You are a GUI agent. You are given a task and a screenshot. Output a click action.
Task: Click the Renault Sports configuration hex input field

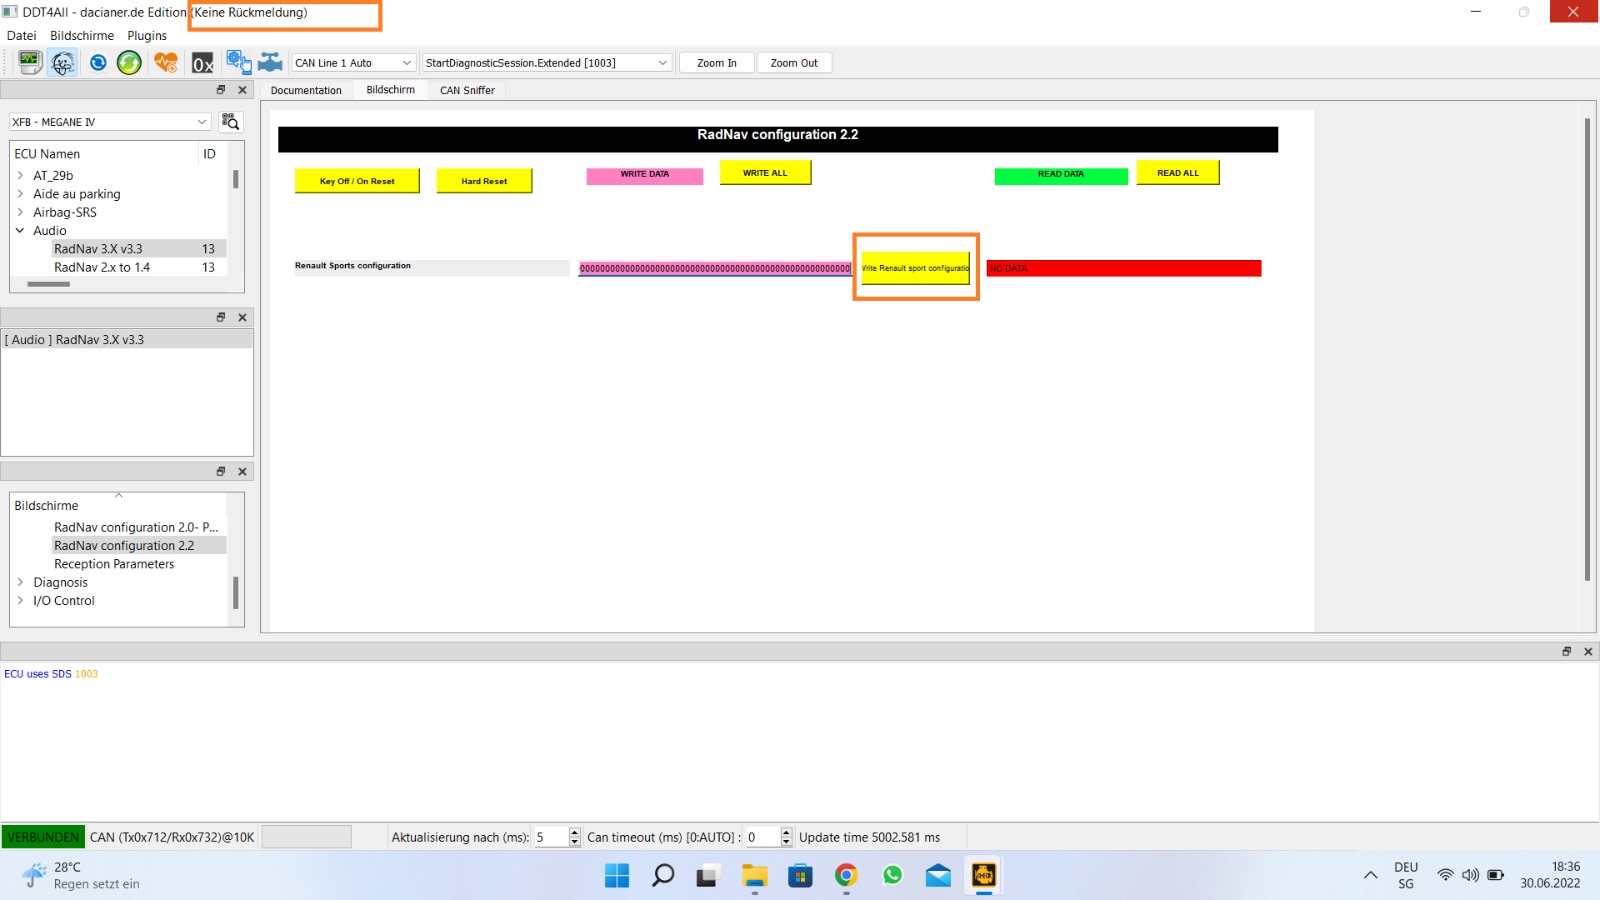(714, 268)
